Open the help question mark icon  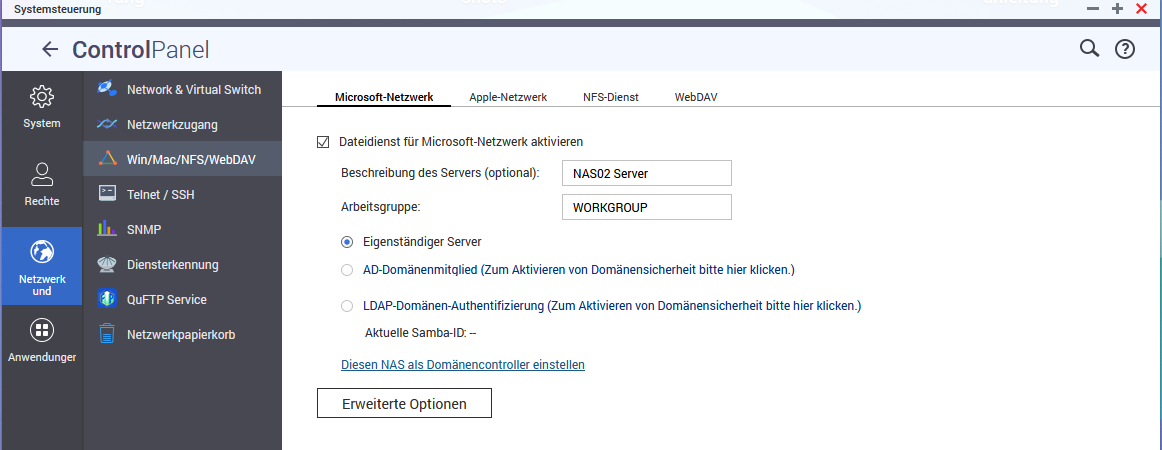click(1125, 49)
